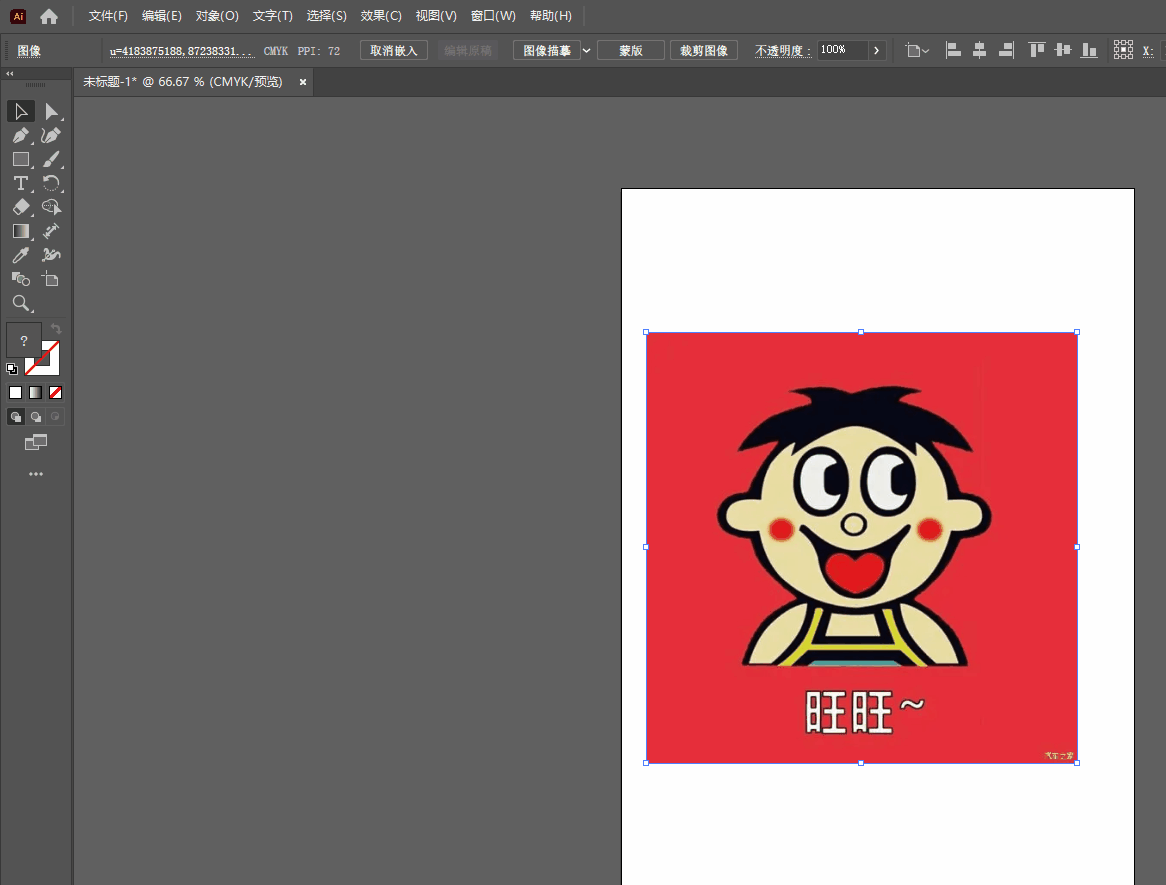Open the edit toolbar three dots
This screenshot has width=1166, height=885.
click(x=36, y=474)
